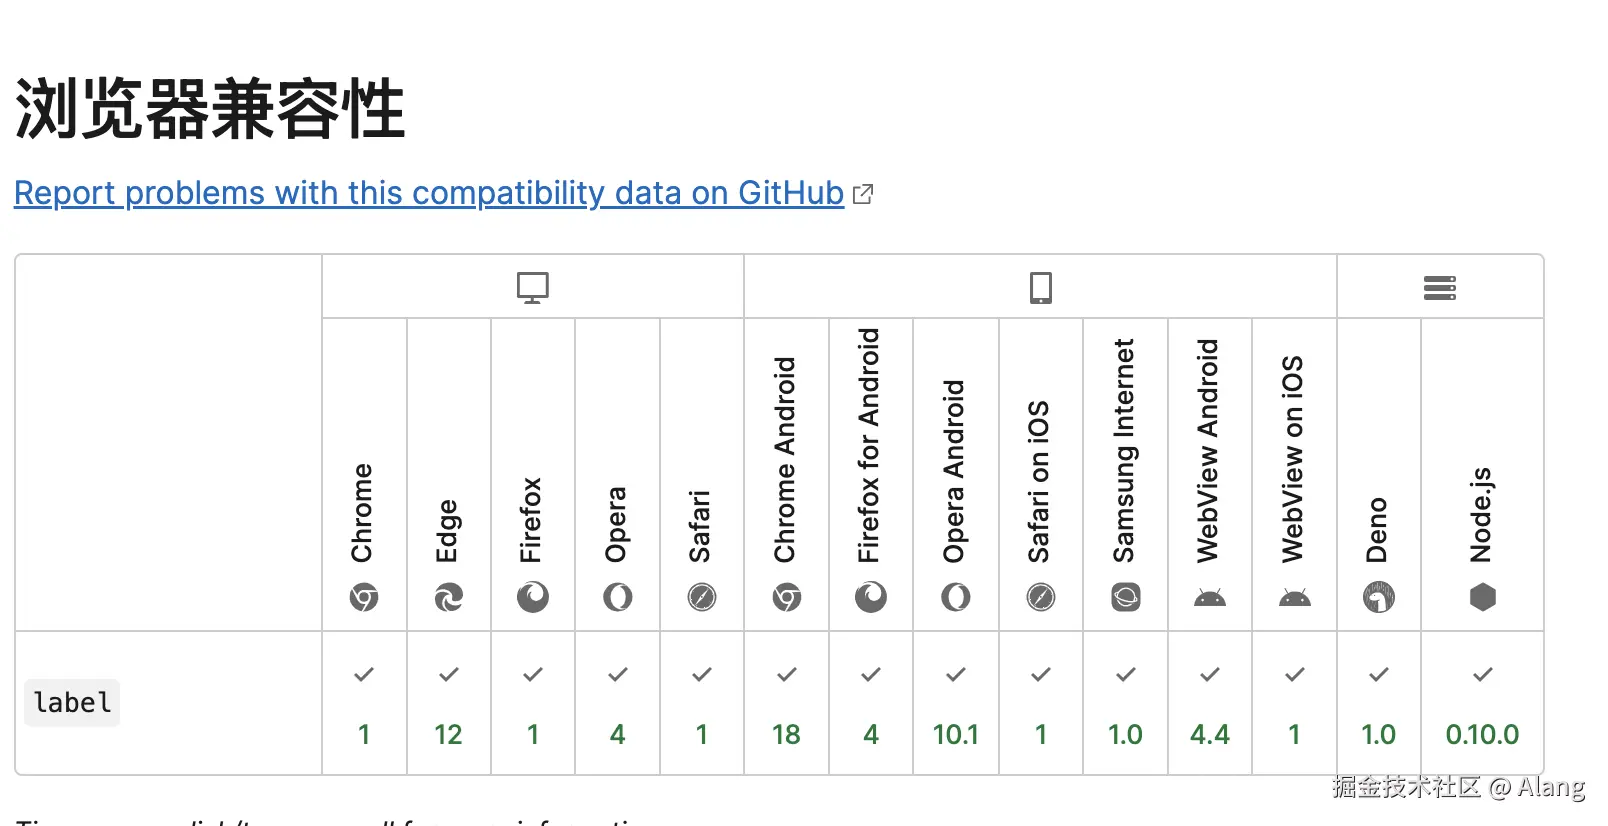Click the label feature row header
The height and width of the screenshot is (826, 1608).
pos(72,703)
